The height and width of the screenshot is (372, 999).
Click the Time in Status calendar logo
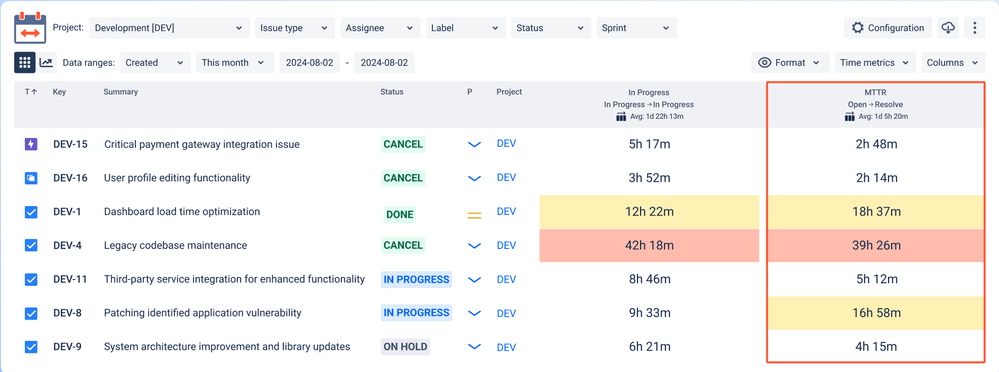pos(31,27)
